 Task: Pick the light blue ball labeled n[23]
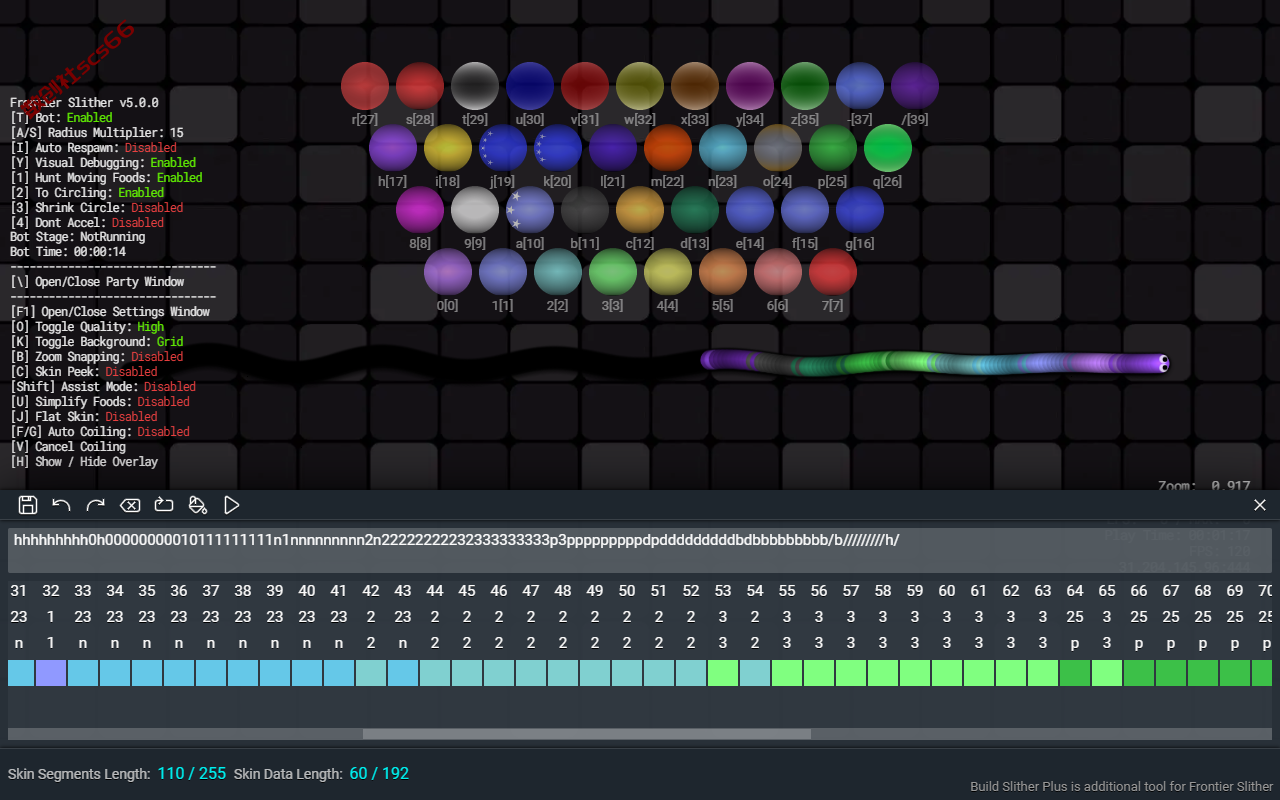pyautogui.click(x=723, y=148)
